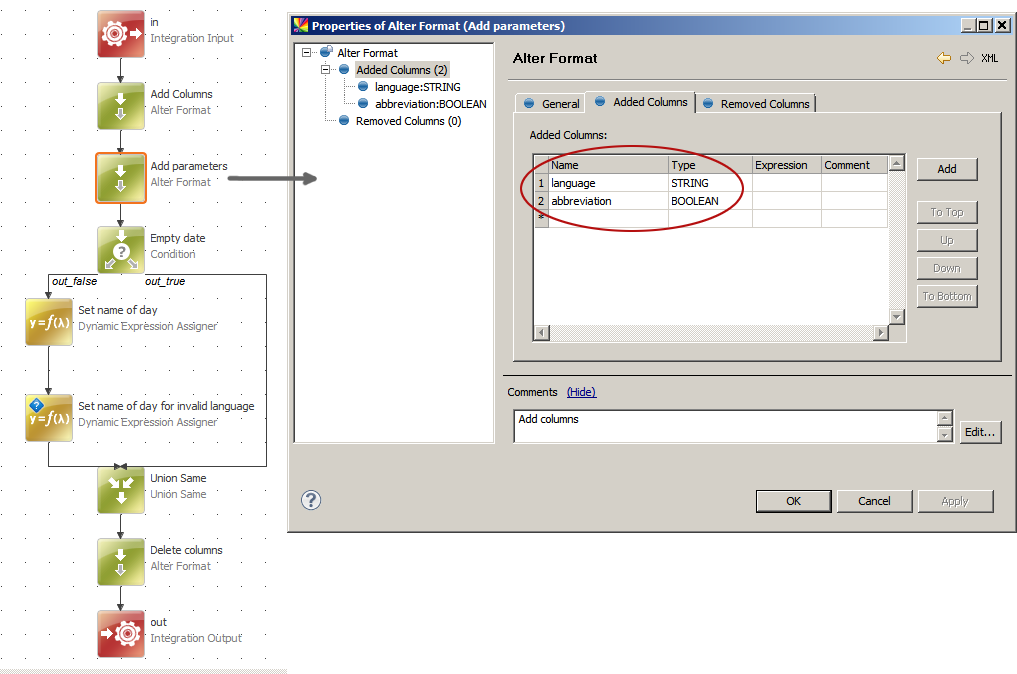Select the Union Same node icon
Image resolution: width=1017 pixels, height=674 pixels.
click(120, 489)
